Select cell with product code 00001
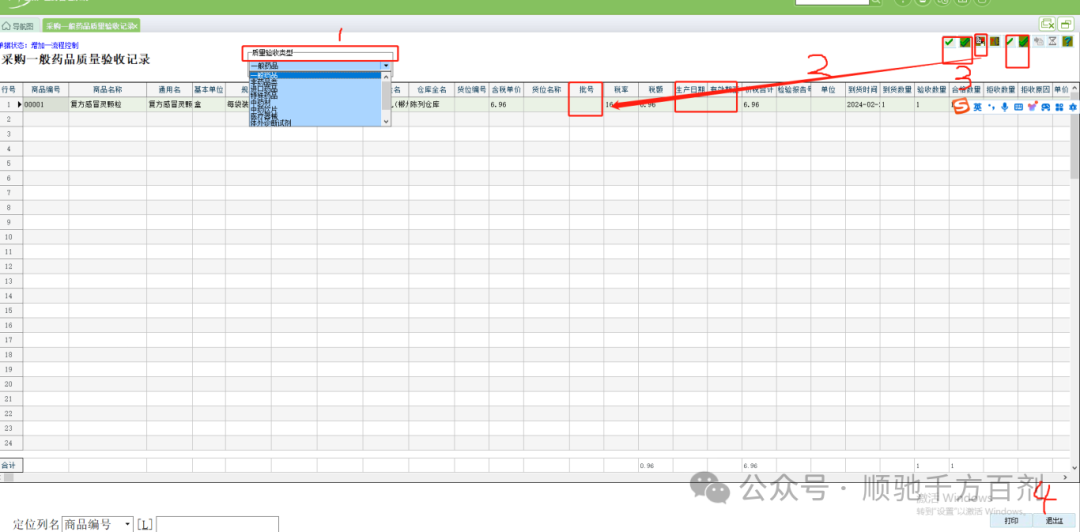This screenshot has width=1080, height=532. click(45, 105)
